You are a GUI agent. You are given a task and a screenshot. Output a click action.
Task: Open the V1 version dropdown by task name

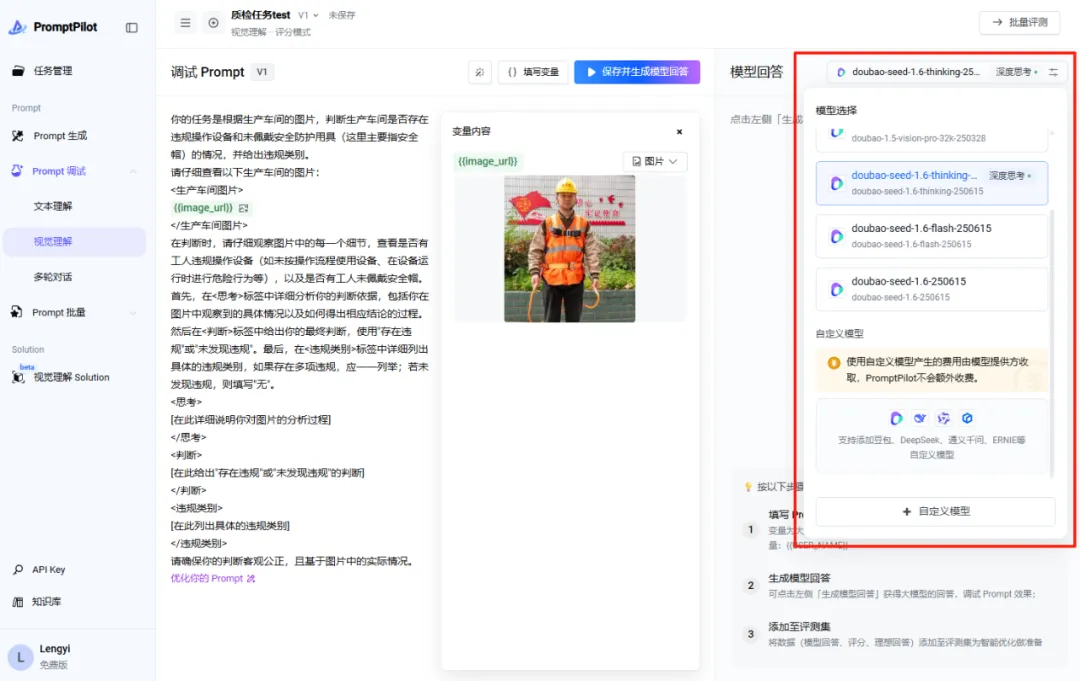[309, 15]
